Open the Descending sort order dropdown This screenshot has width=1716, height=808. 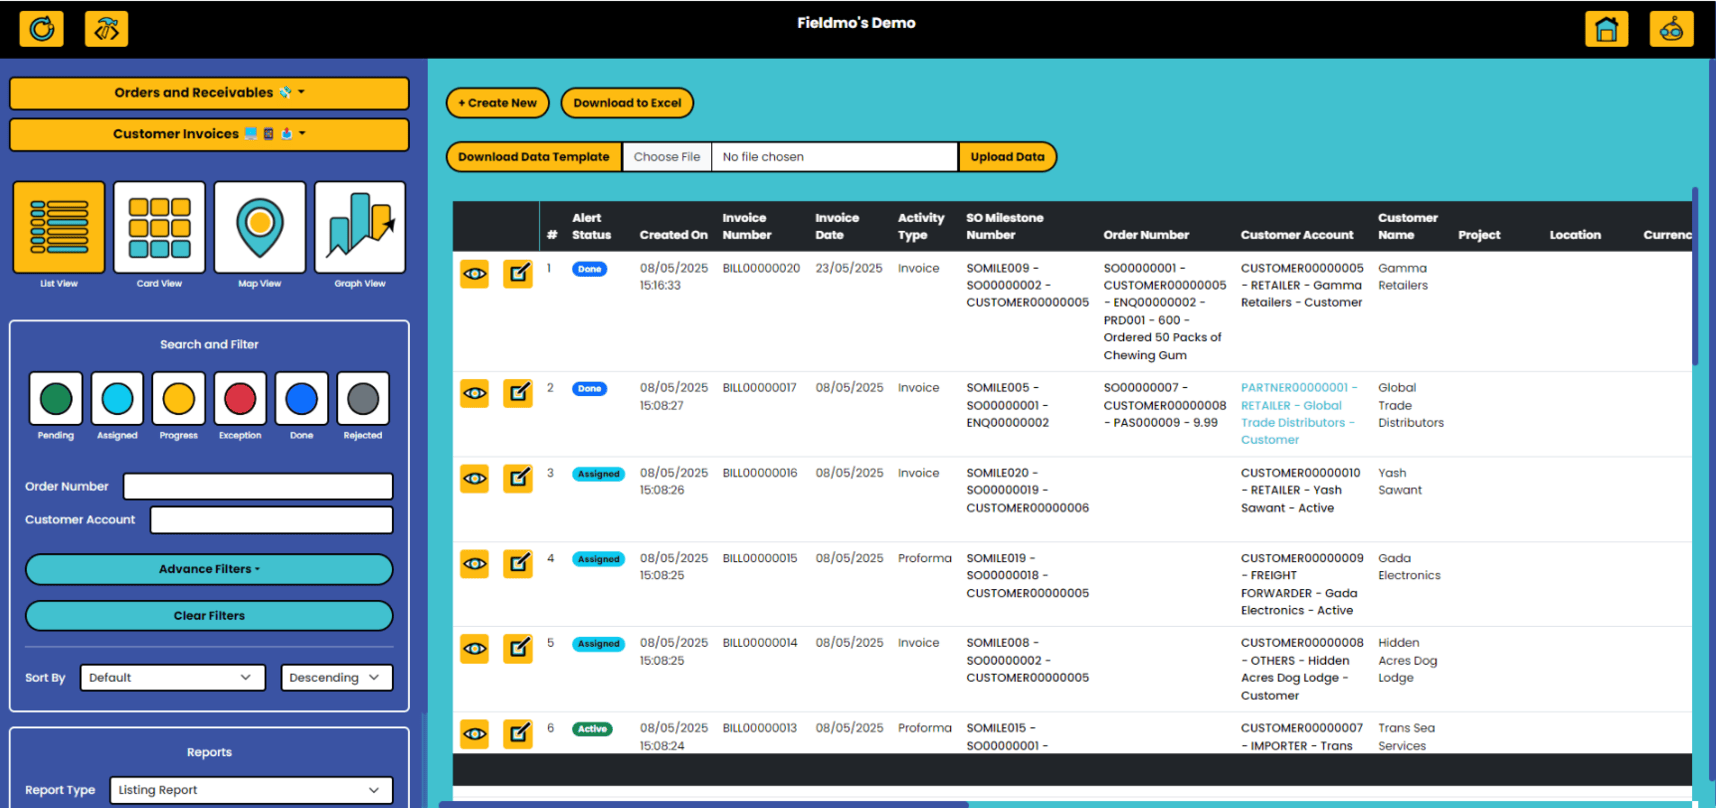pos(337,677)
